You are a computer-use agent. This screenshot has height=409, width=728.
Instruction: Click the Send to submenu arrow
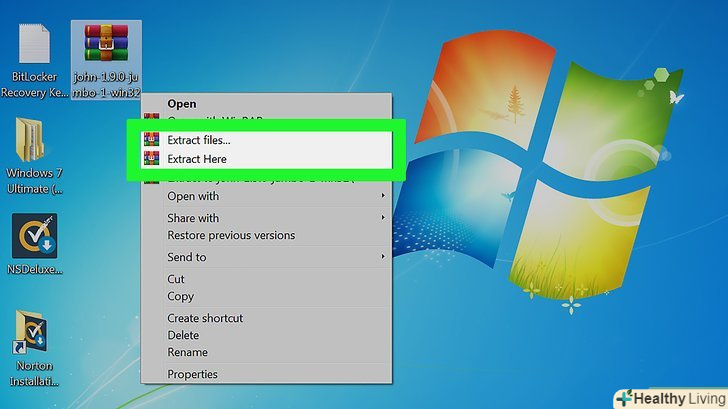coord(383,257)
